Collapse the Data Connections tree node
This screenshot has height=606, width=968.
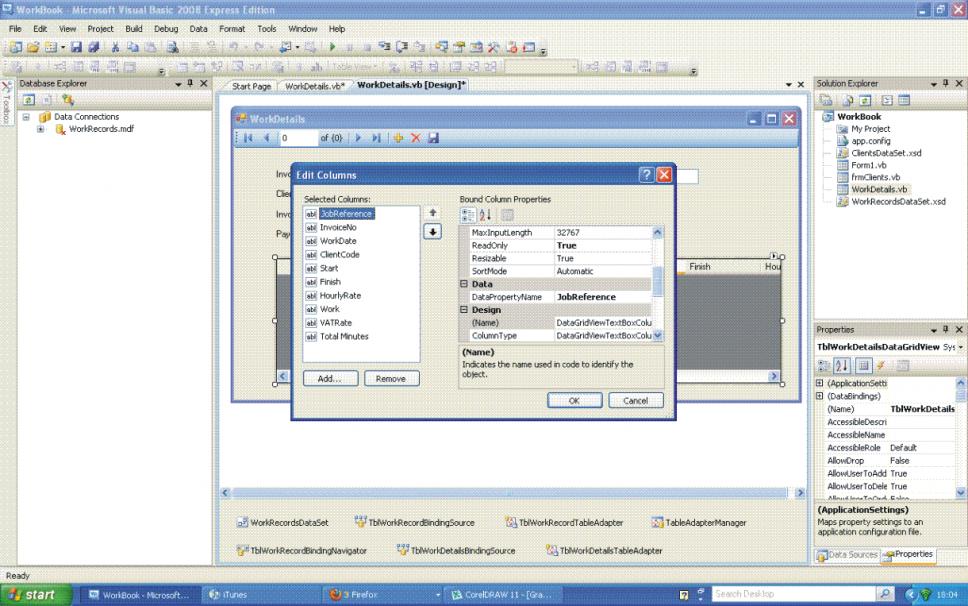click(26, 117)
